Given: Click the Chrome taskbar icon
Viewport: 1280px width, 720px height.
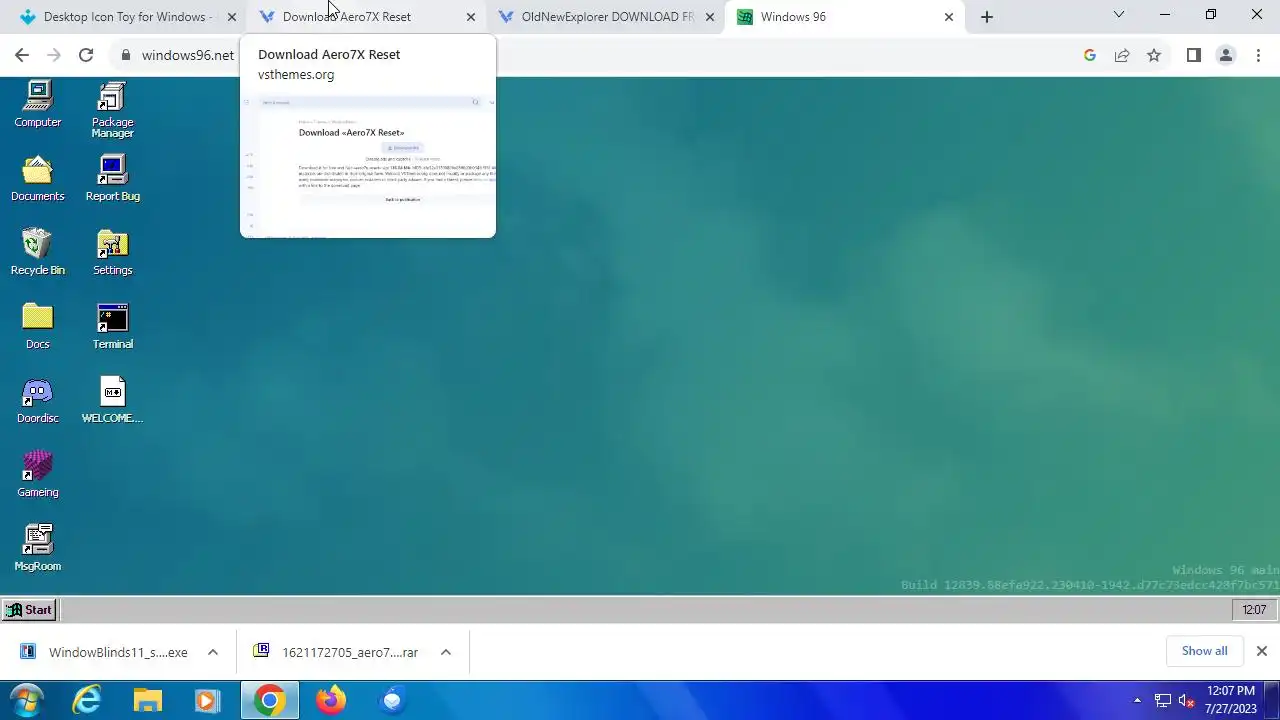Looking at the screenshot, I should (x=269, y=700).
